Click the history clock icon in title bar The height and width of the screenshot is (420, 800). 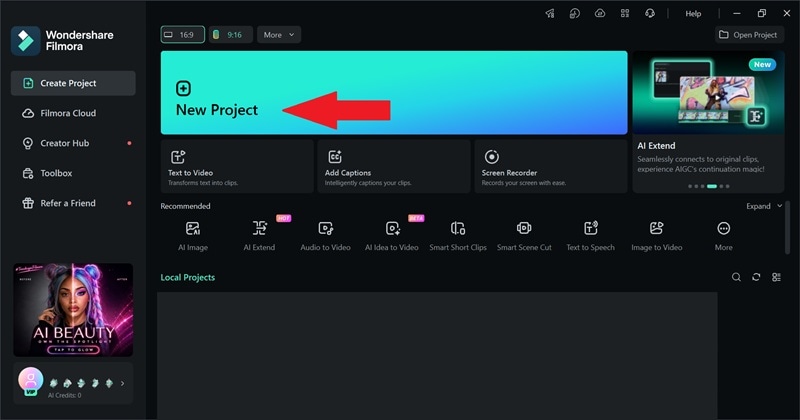pos(575,14)
